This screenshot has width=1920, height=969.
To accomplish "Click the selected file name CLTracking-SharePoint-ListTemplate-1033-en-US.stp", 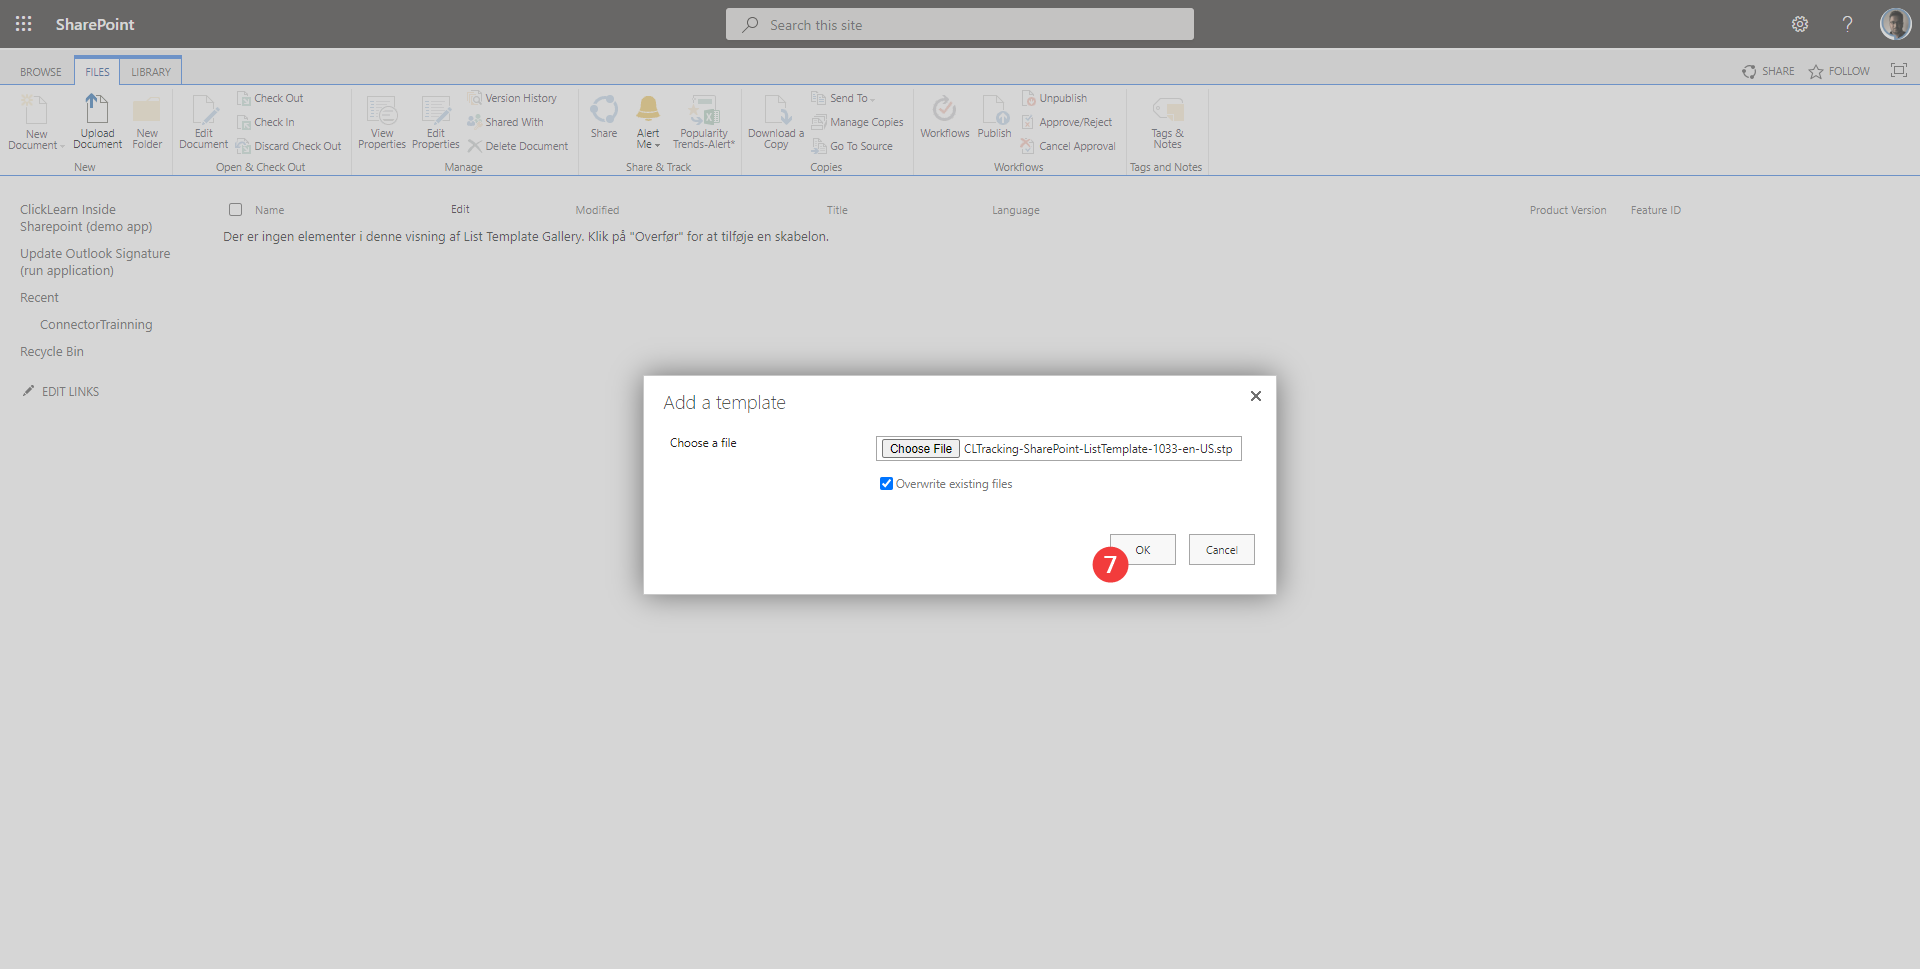I will [x=1098, y=449].
